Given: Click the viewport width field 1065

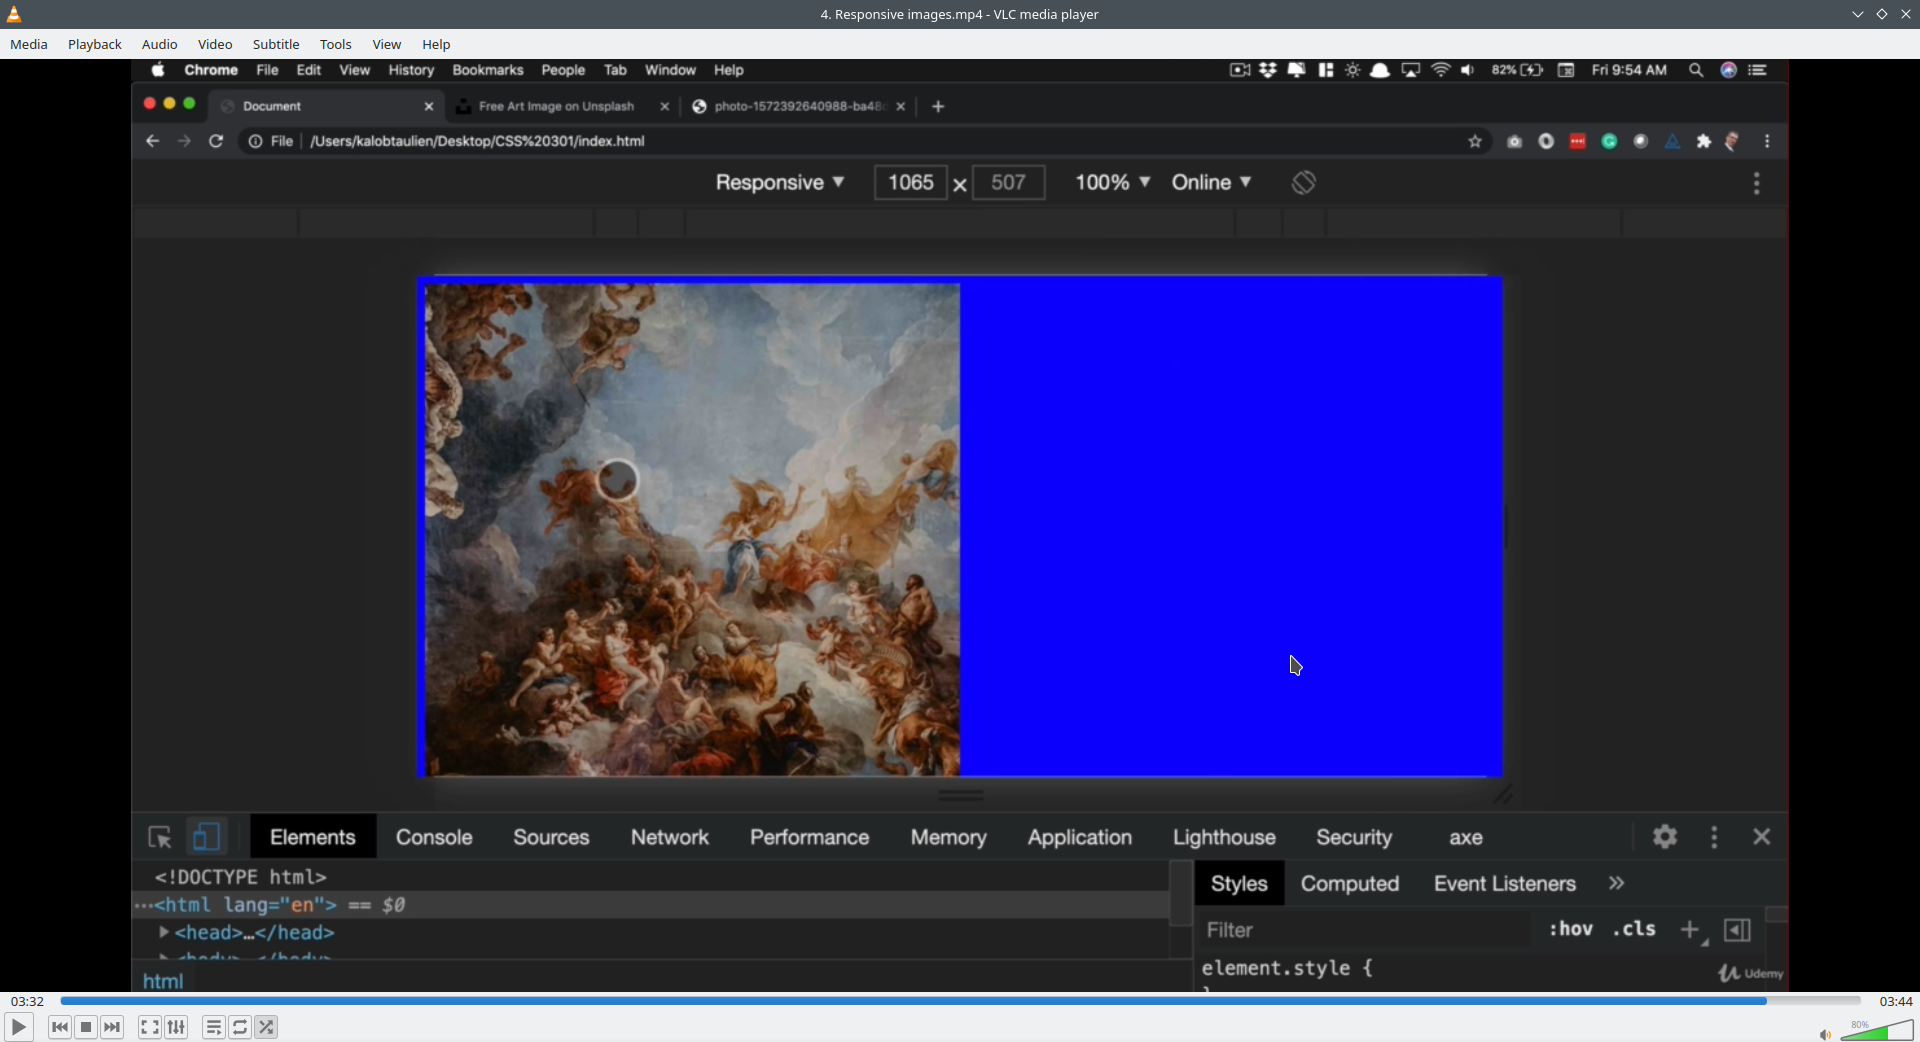Looking at the screenshot, I should 911,183.
